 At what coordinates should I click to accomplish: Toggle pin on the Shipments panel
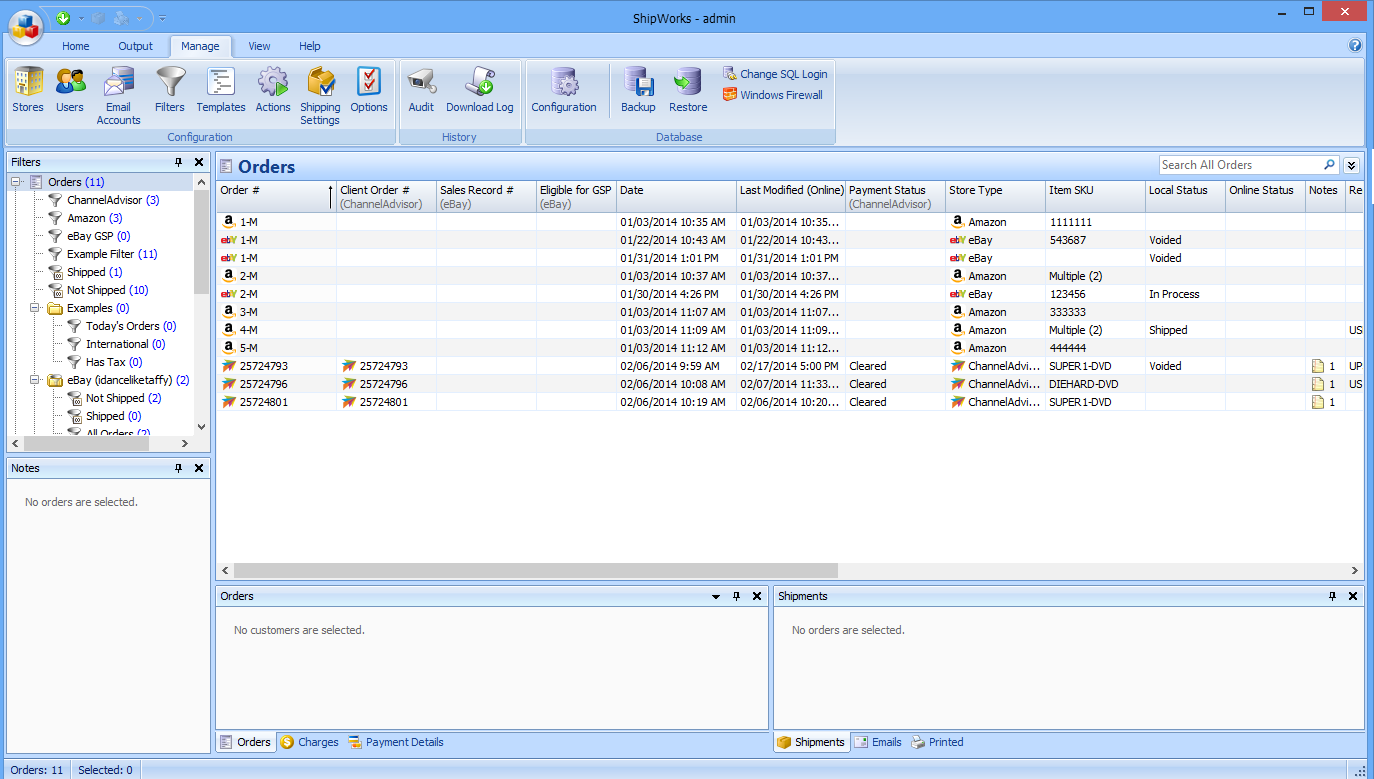(1332, 596)
